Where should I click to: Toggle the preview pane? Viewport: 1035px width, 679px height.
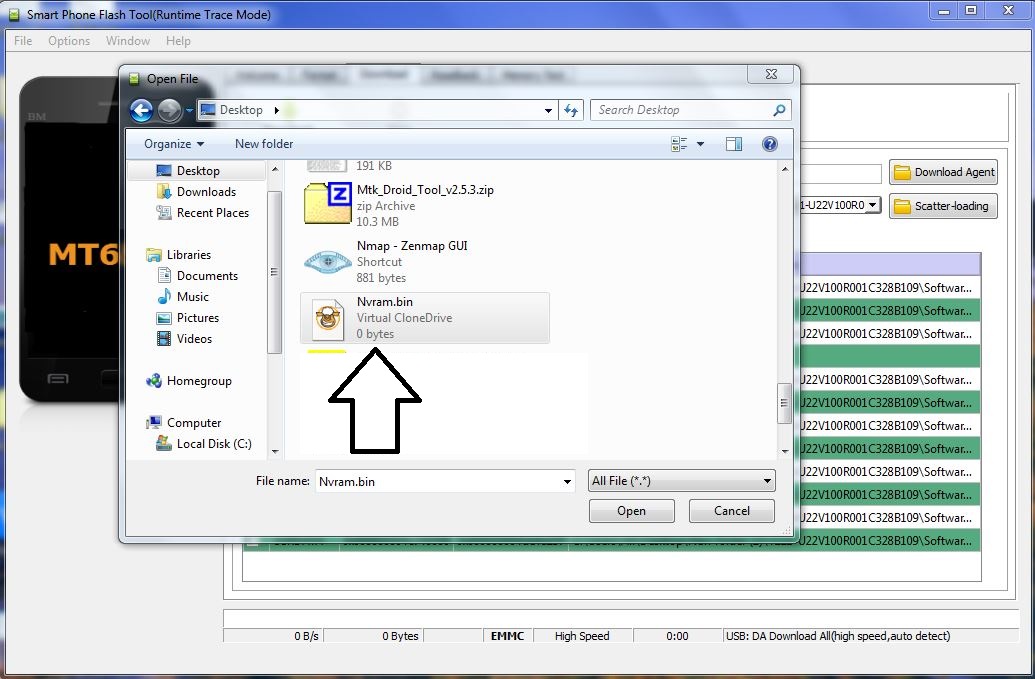pyautogui.click(x=733, y=144)
